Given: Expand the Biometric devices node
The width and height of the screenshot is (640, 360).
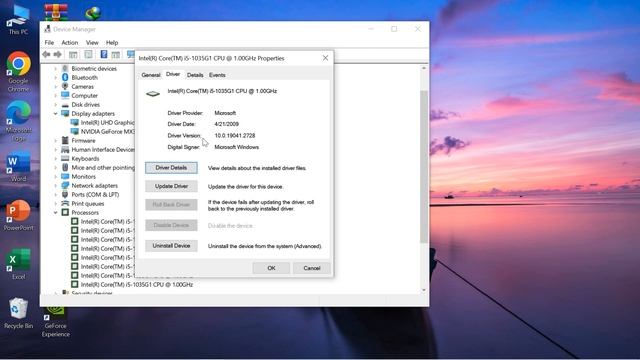Looking at the screenshot, I should [56, 69].
